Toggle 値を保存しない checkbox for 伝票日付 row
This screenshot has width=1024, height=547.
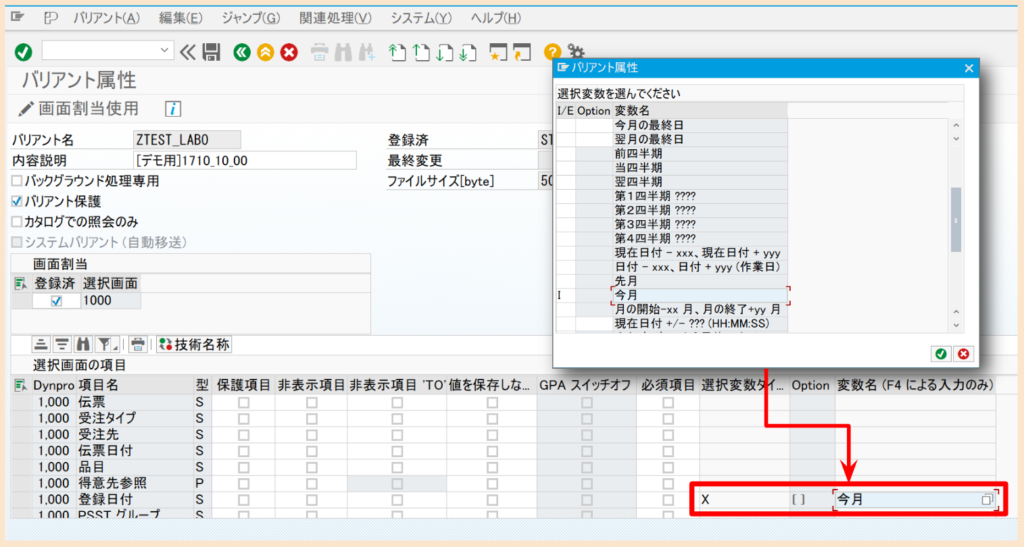click(492, 452)
